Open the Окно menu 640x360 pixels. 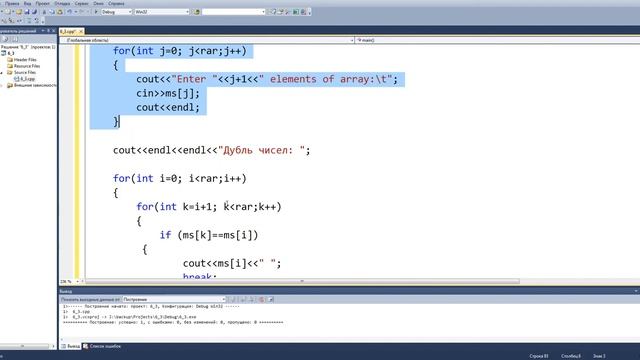click(x=98, y=4)
